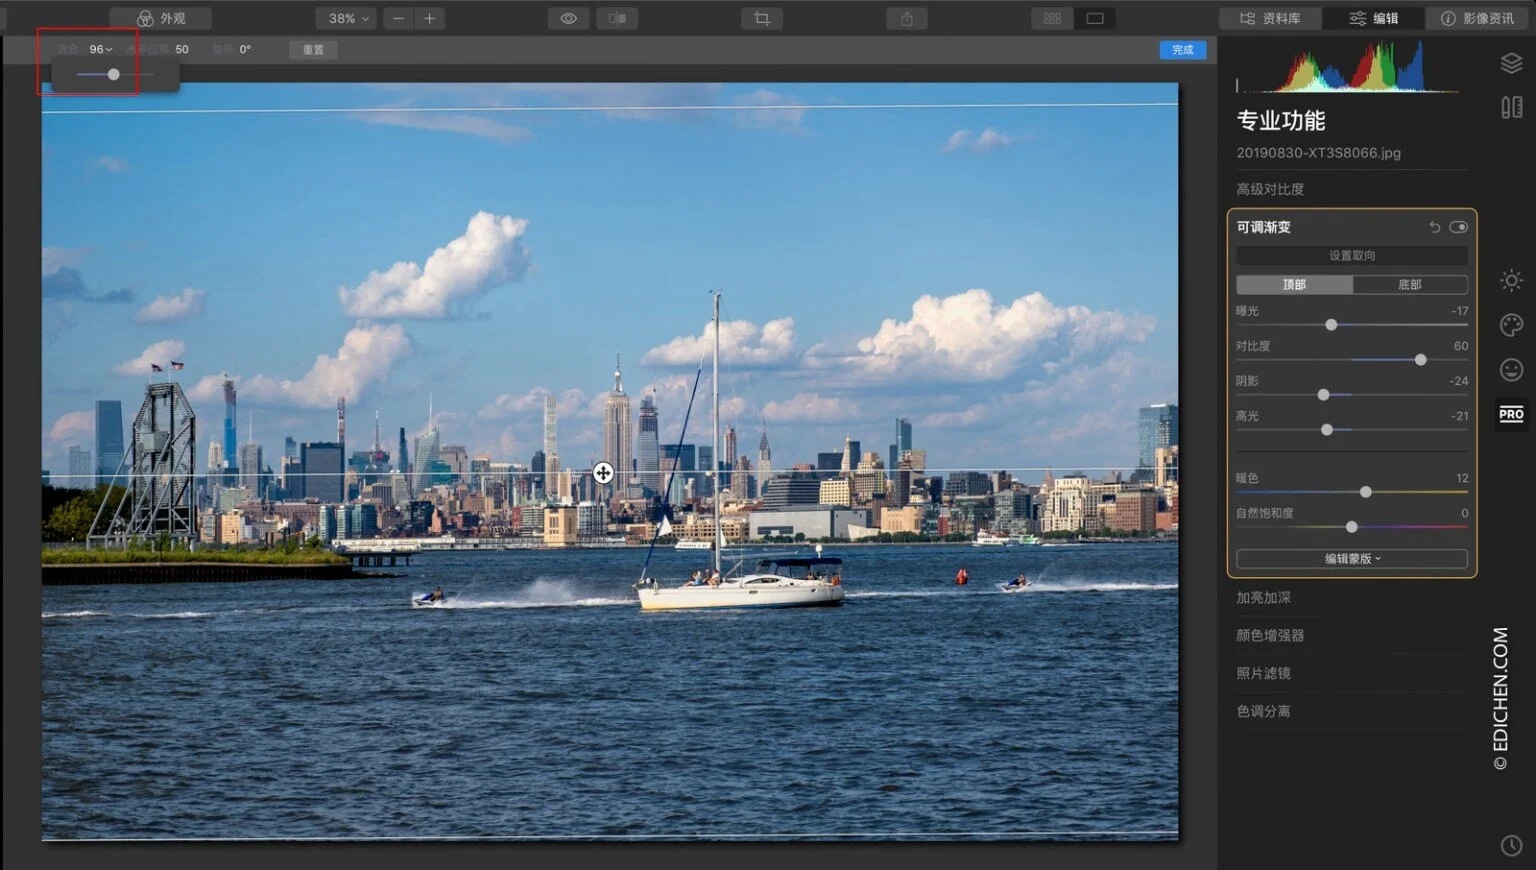Select the 底部 segment
Screen dimensions: 1536x870
[1410, 285]
